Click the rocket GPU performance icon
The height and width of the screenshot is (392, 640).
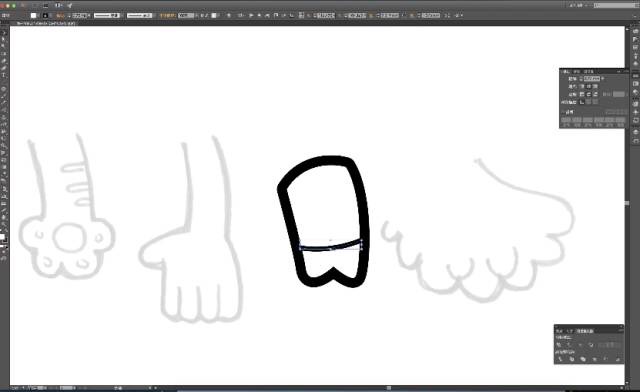pyautogui.click(x=70, y=5)
